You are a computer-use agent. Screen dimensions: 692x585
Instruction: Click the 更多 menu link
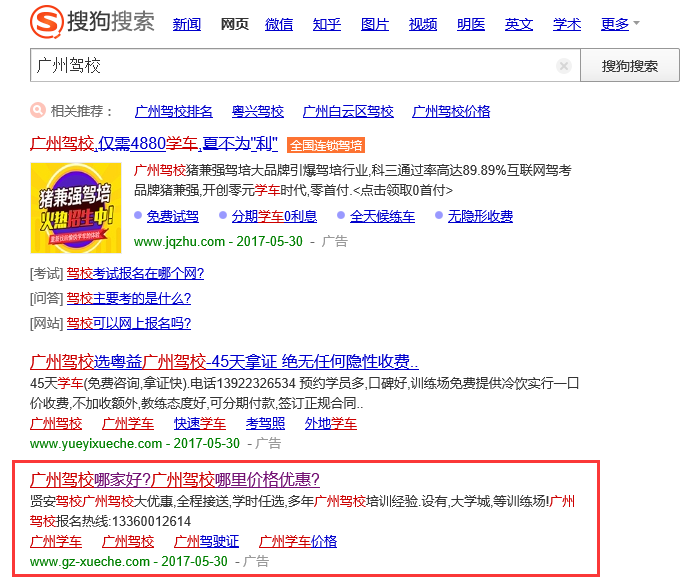coord(615,24)
